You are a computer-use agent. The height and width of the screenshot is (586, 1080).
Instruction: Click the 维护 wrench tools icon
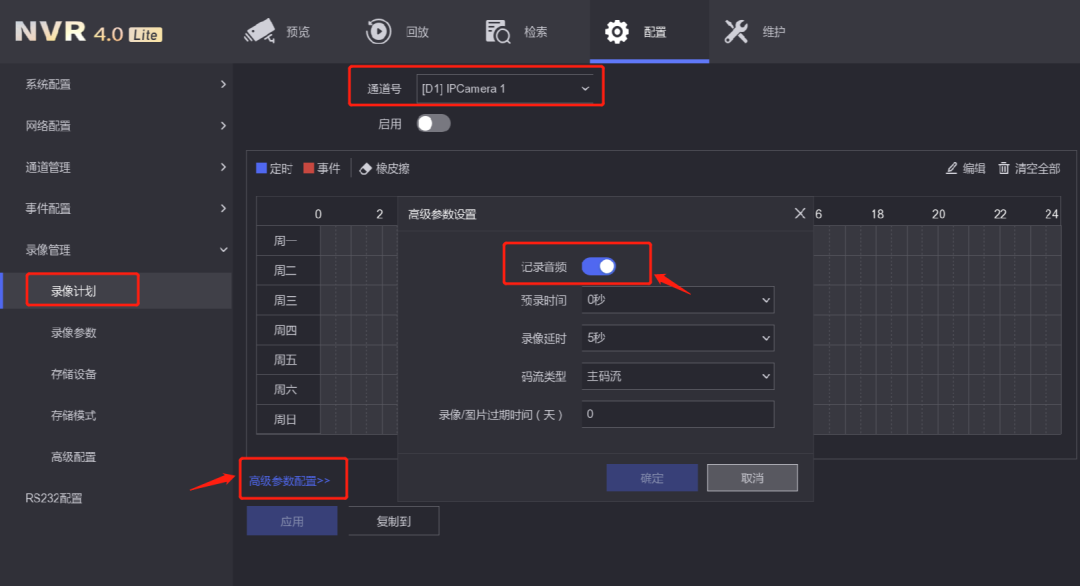[736, 31]
